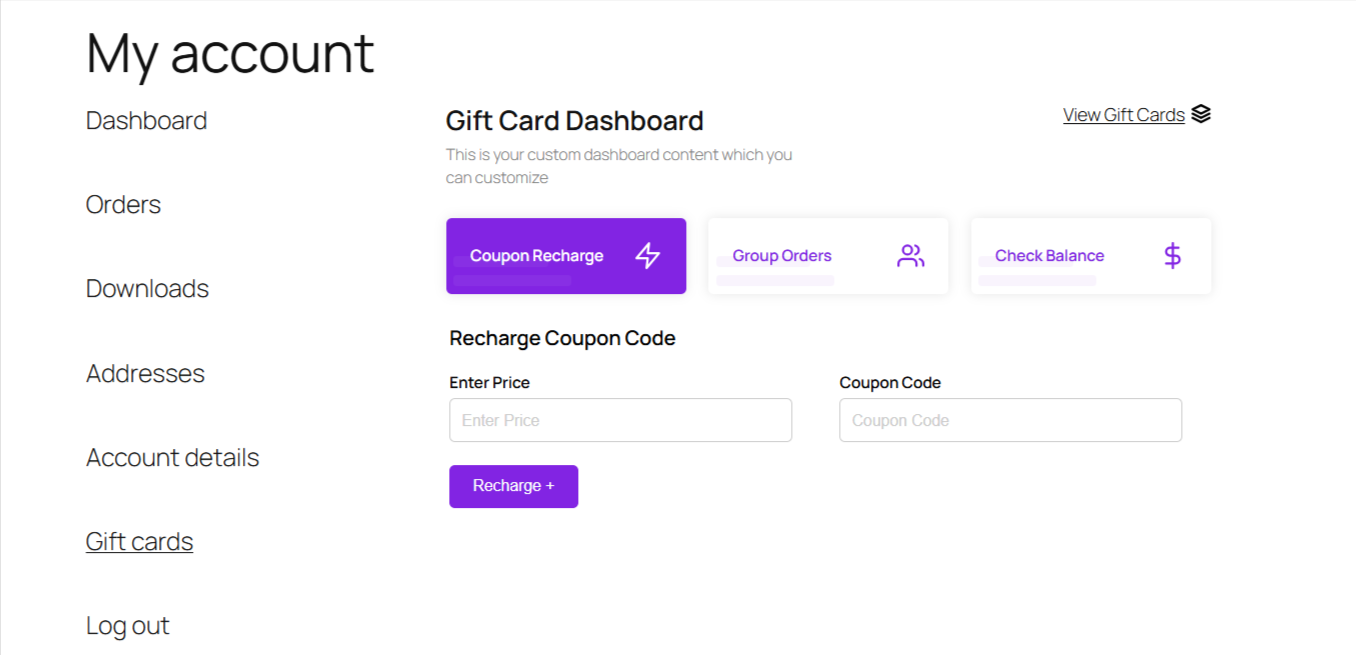Open the View Gift Cards link

tap(1124, 115)
